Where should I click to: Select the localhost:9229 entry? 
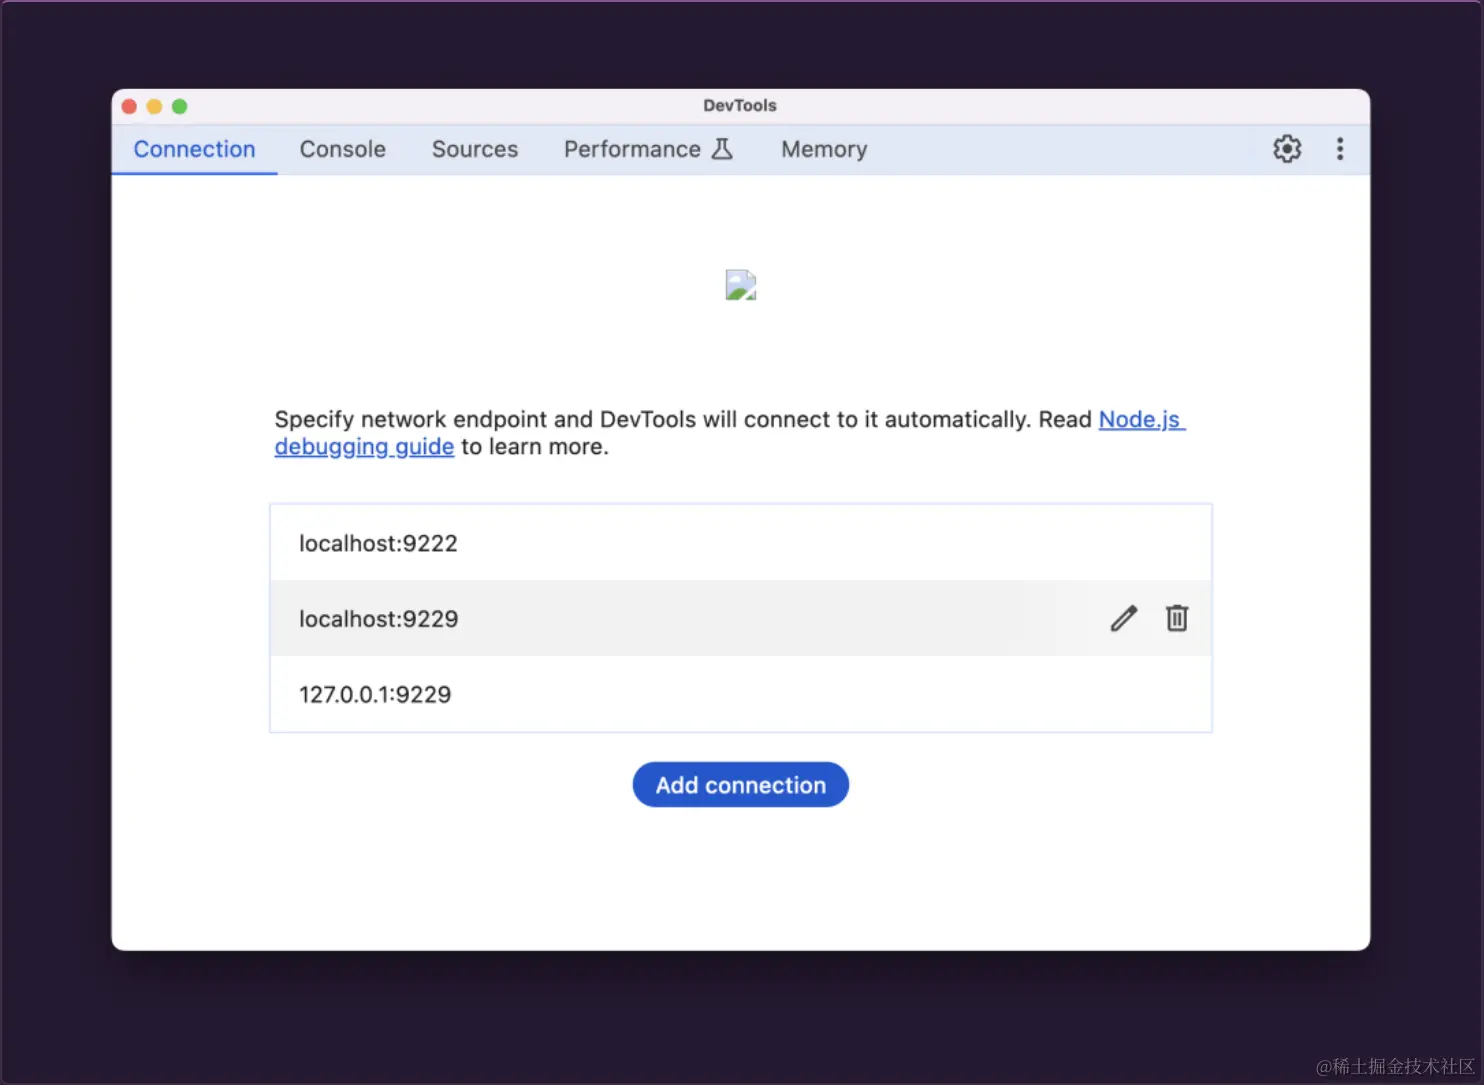point(741,618)
